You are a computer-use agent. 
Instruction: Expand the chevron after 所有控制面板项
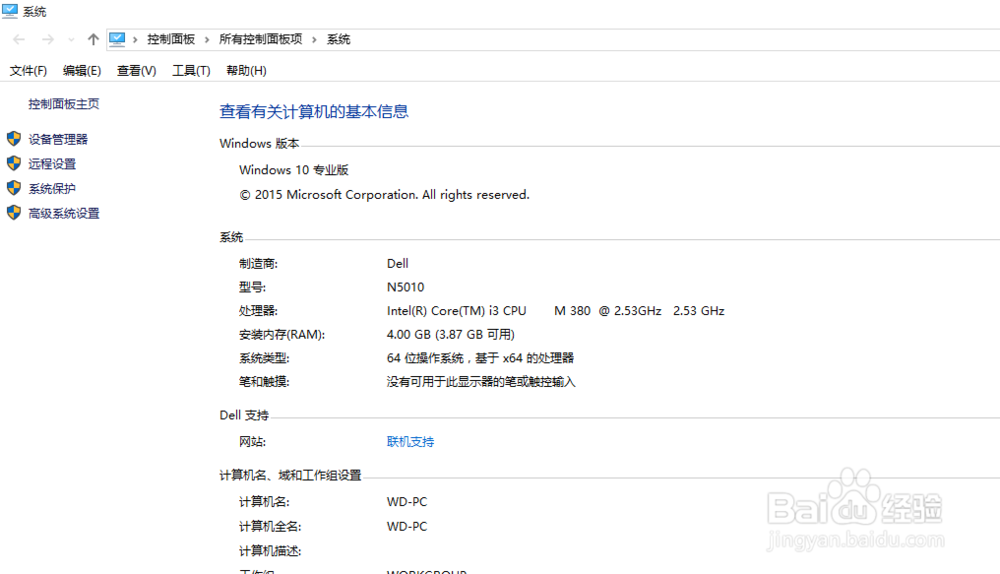(x=314, y=40)
